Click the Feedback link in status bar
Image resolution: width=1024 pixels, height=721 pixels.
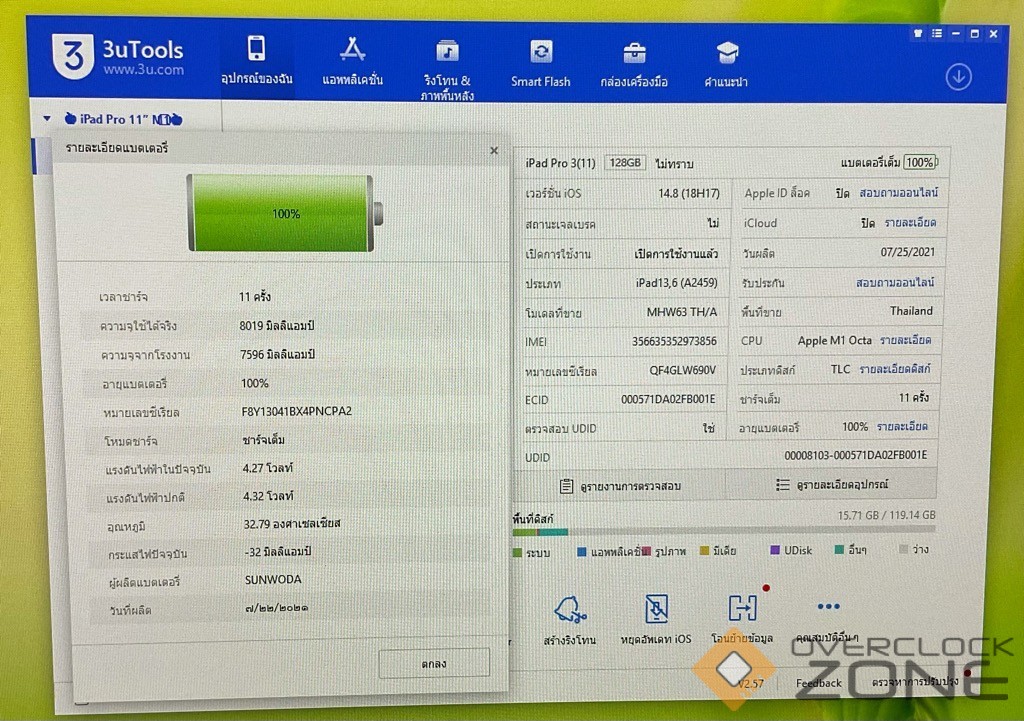818,683
